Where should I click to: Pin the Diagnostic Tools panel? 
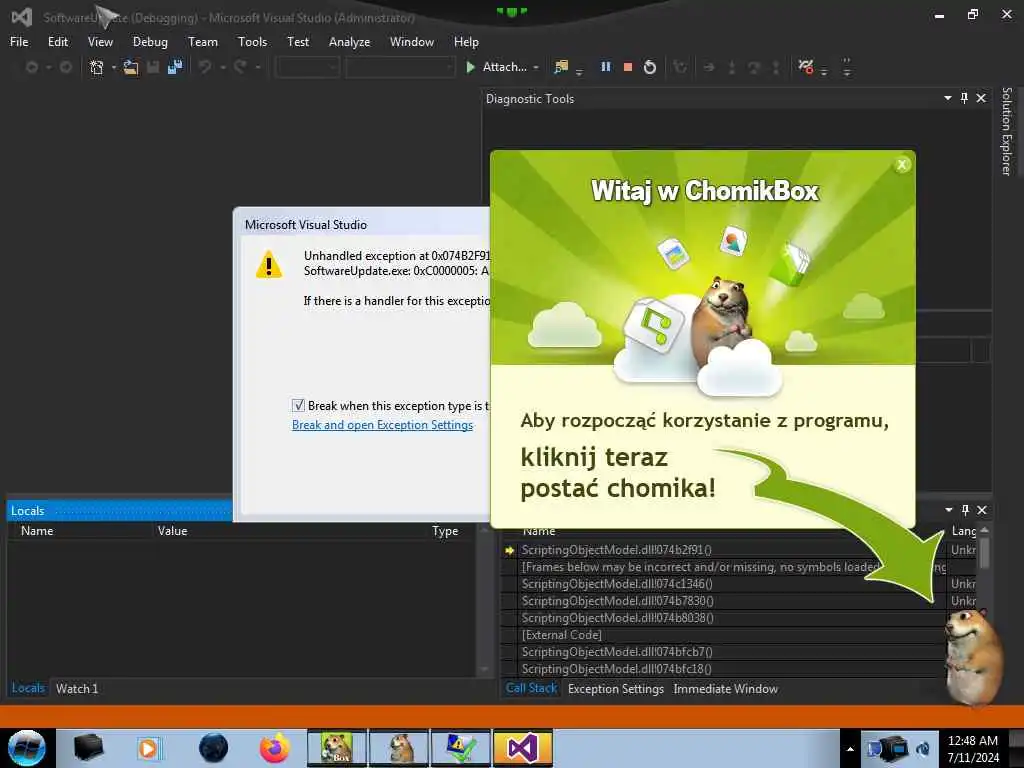(964, 98)
